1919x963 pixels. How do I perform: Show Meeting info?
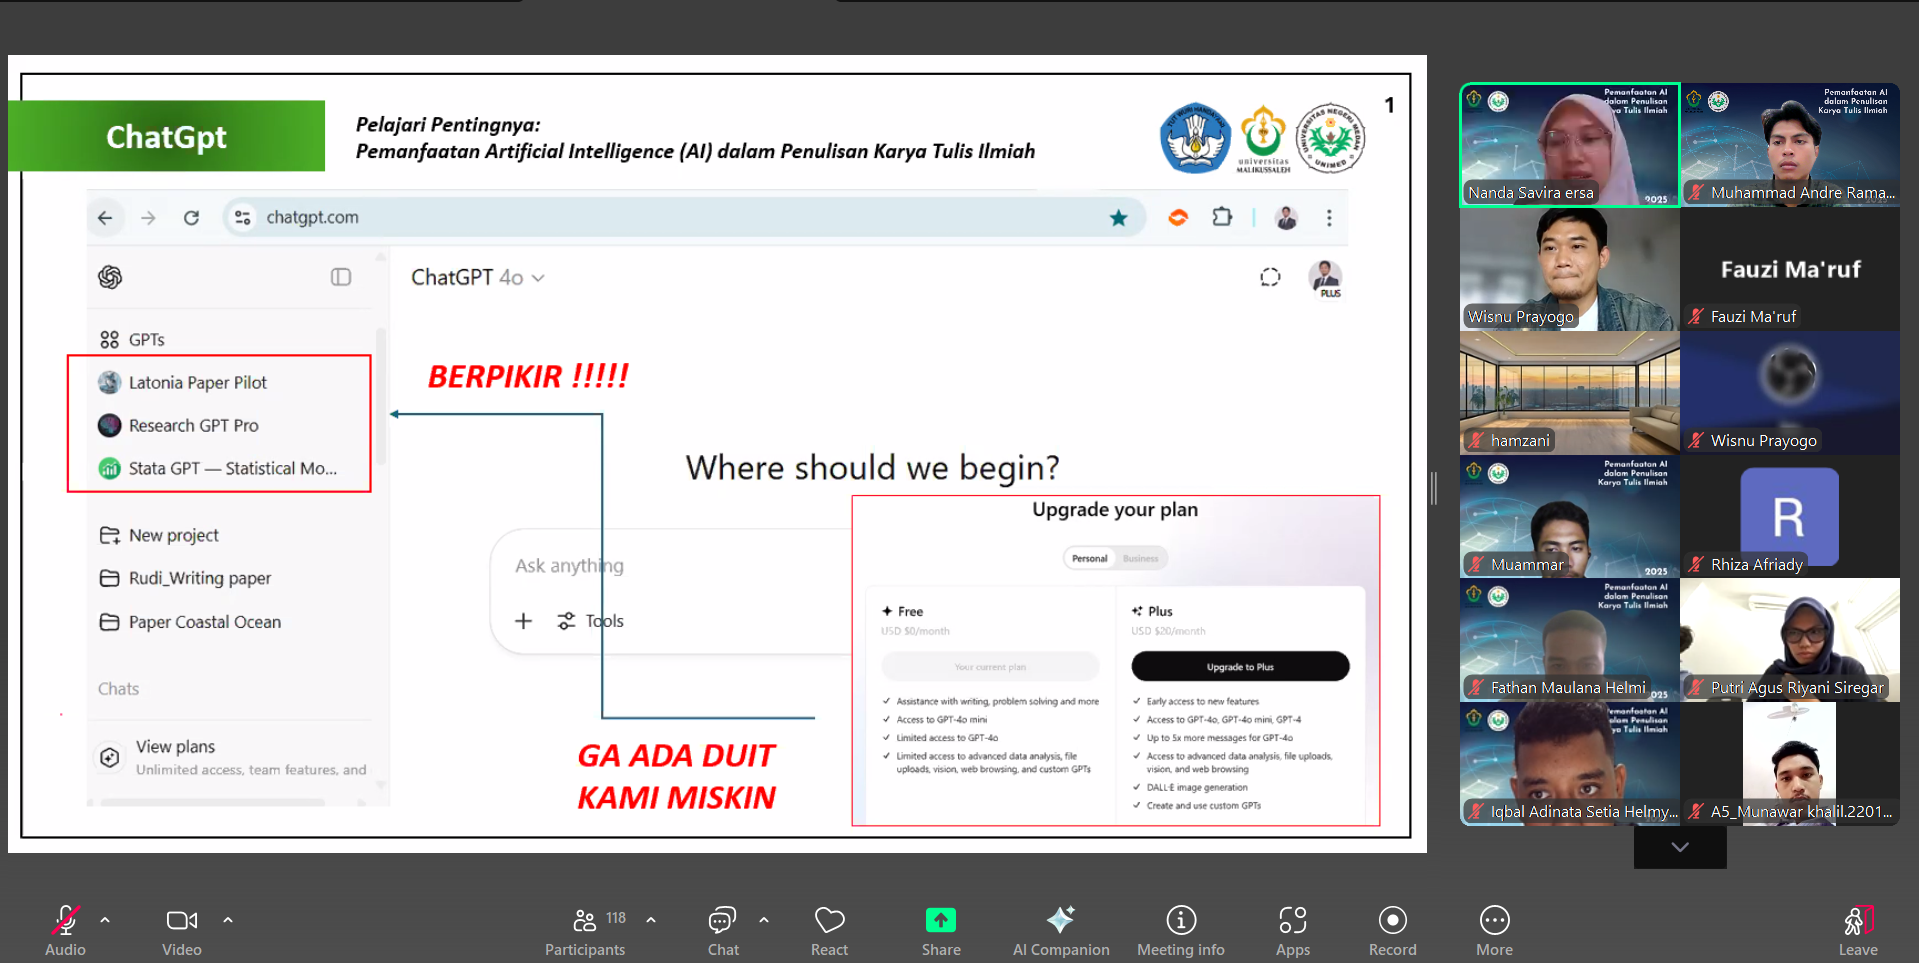pos(1181,930)
